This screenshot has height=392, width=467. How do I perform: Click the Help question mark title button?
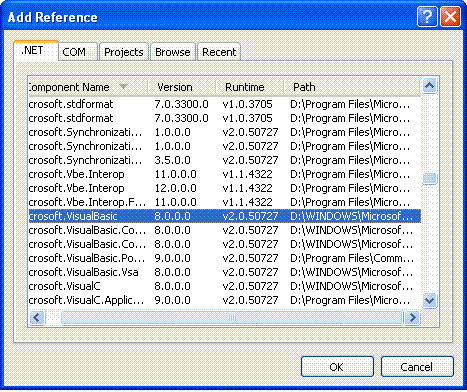pos(427,16)
